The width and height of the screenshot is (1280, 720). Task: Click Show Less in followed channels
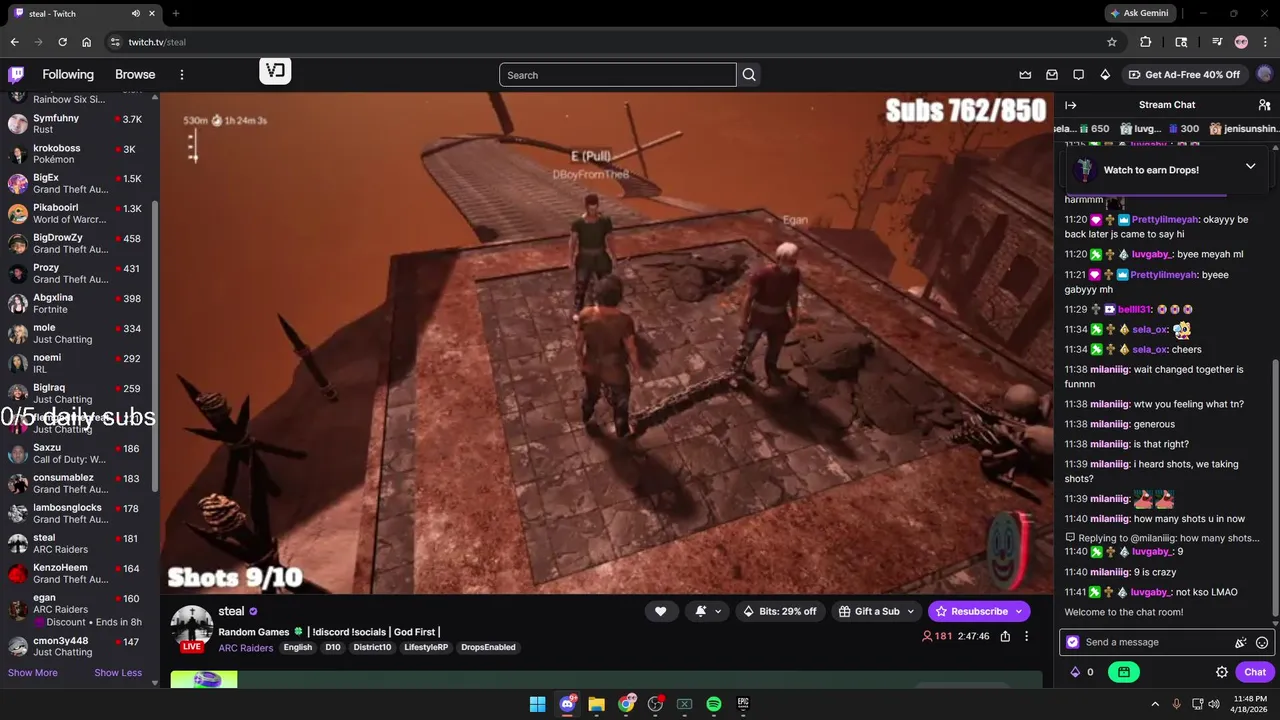(118, 673)
